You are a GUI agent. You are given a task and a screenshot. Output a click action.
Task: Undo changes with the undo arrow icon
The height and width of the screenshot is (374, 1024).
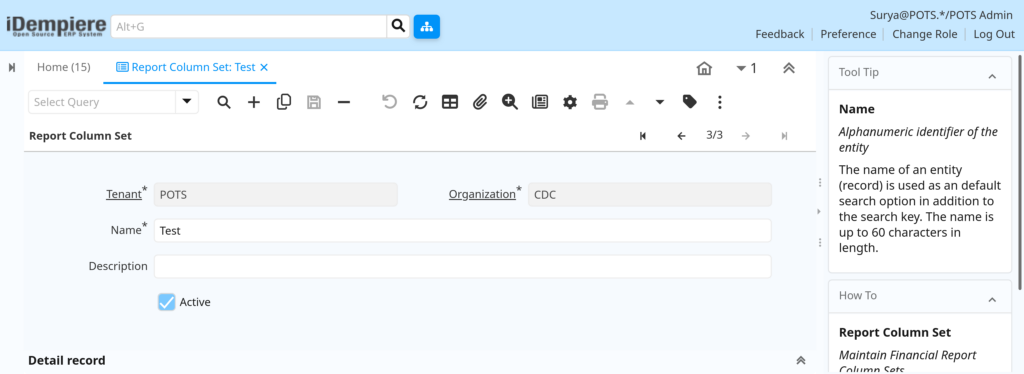pos(390,102)
